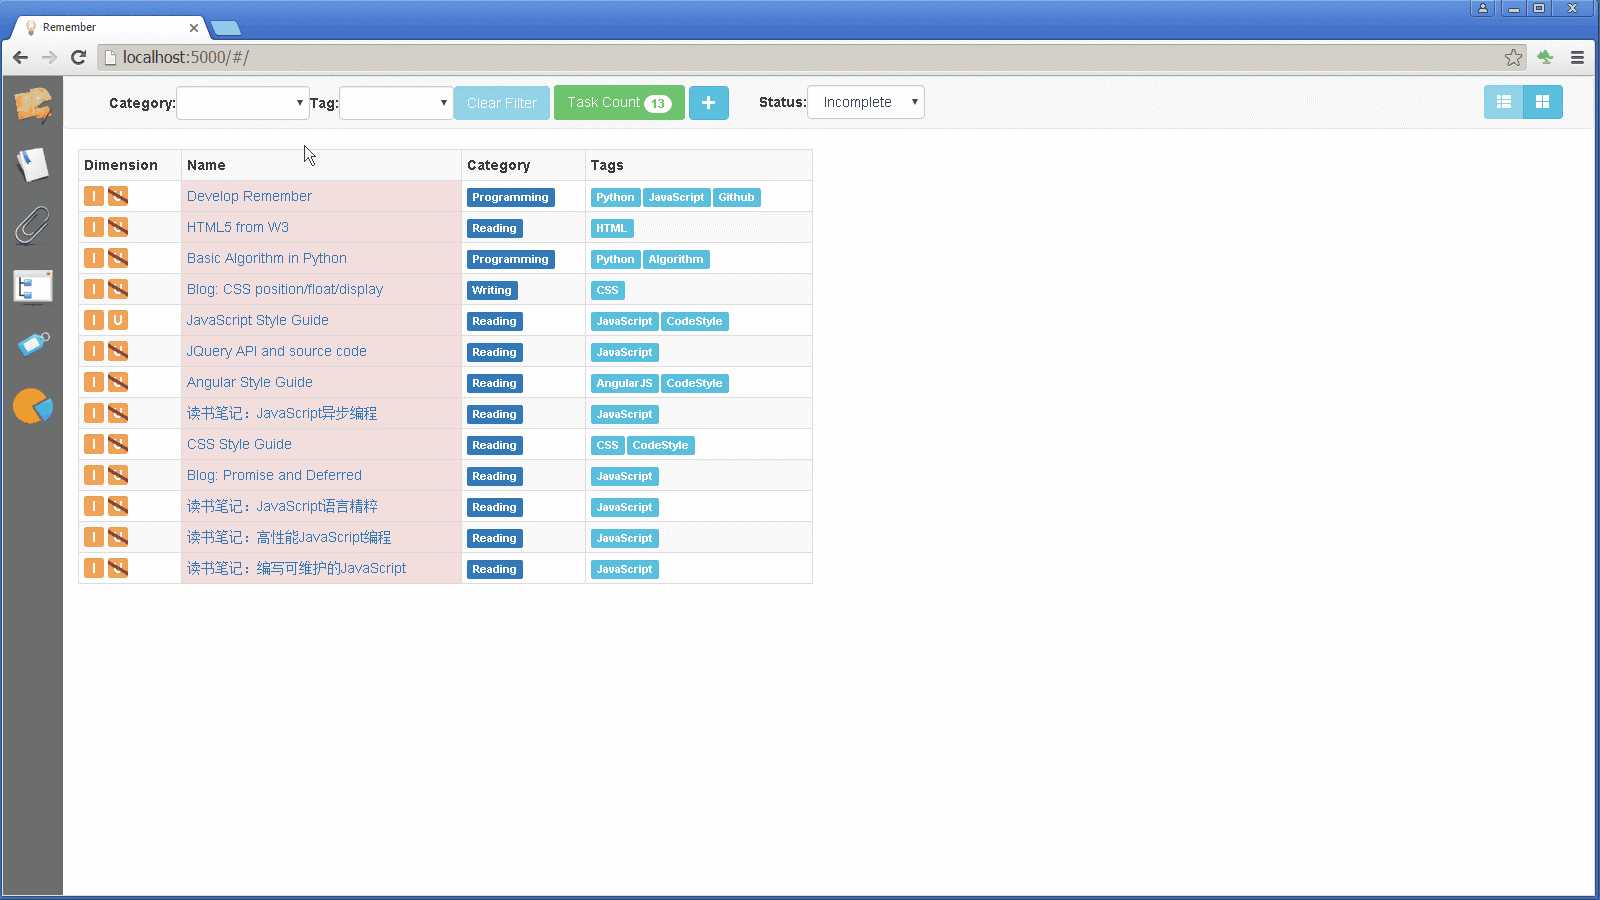The height and width of the screenshot is (900, 1600).
Task: Click the Clear Filter button
Action: tap(501, 103)
